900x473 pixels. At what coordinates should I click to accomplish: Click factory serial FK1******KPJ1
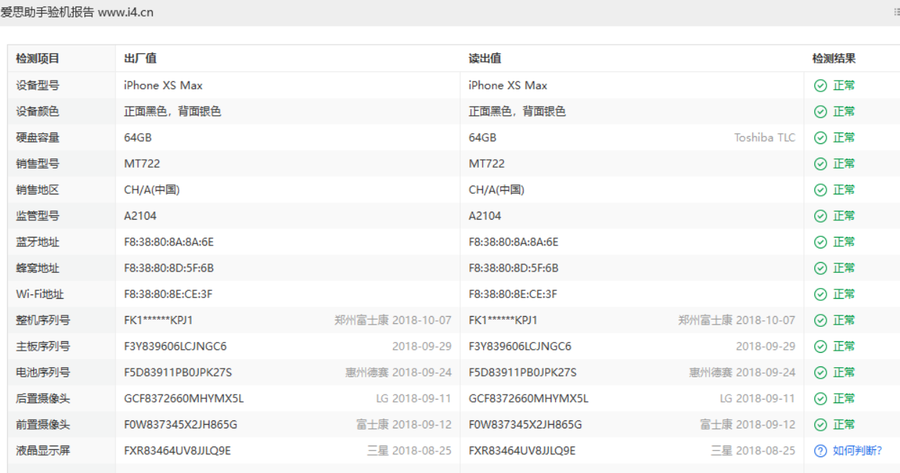158,320
